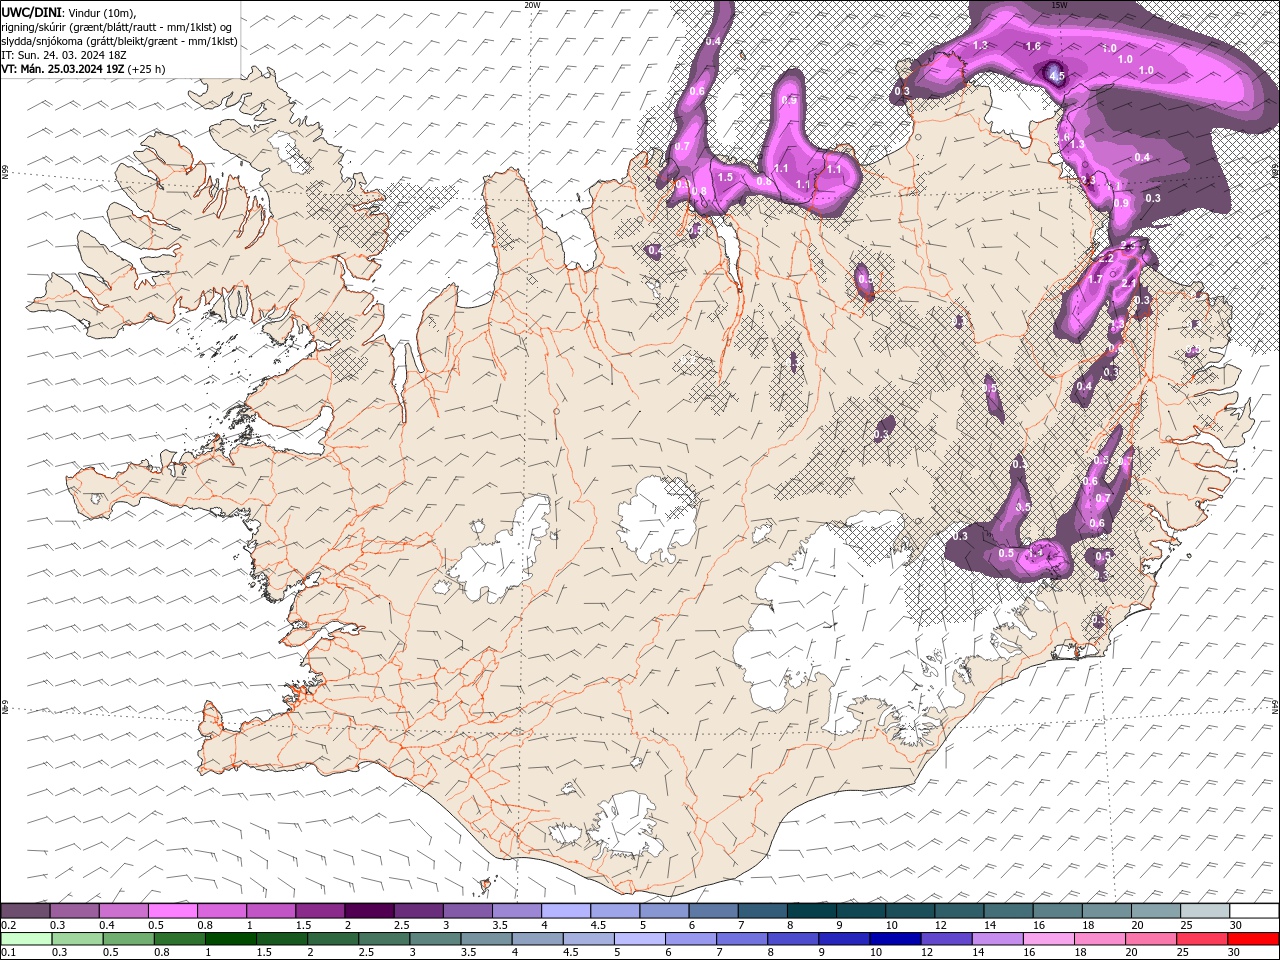Select the medium green 0.5 rain legend swatch
The image size is (1280, 960).
[129, 938]
